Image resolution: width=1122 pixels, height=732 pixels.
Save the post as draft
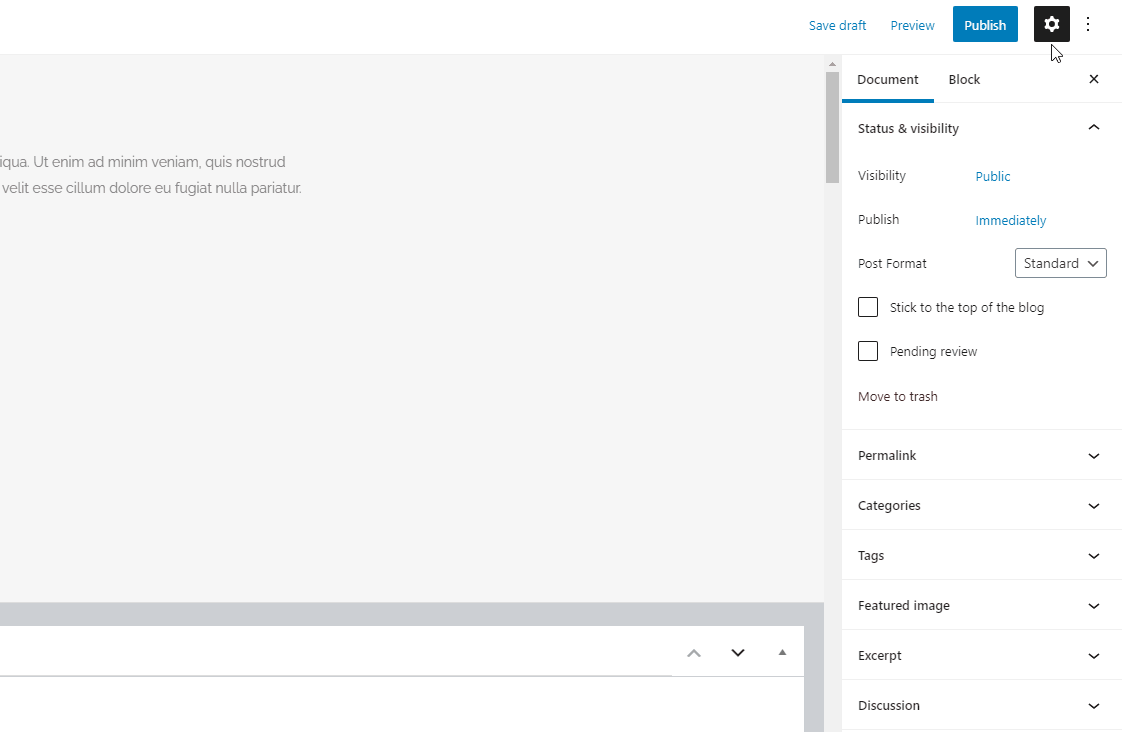coord(837,24)
